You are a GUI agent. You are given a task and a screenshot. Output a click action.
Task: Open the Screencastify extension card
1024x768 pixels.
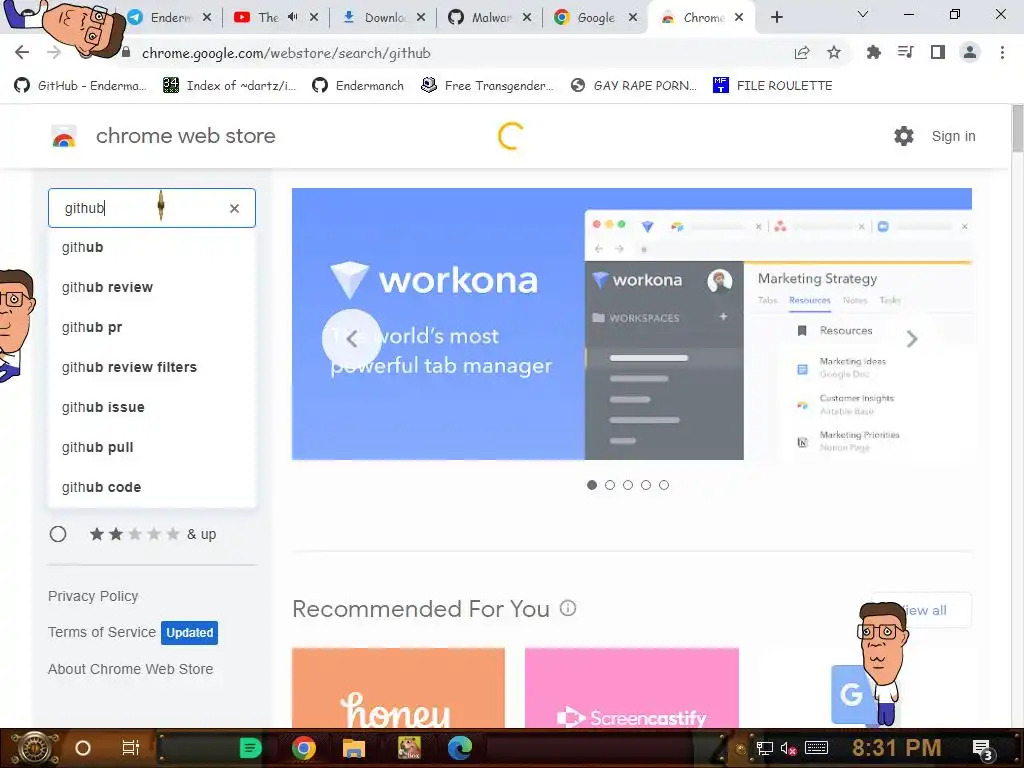click(632, 688)
